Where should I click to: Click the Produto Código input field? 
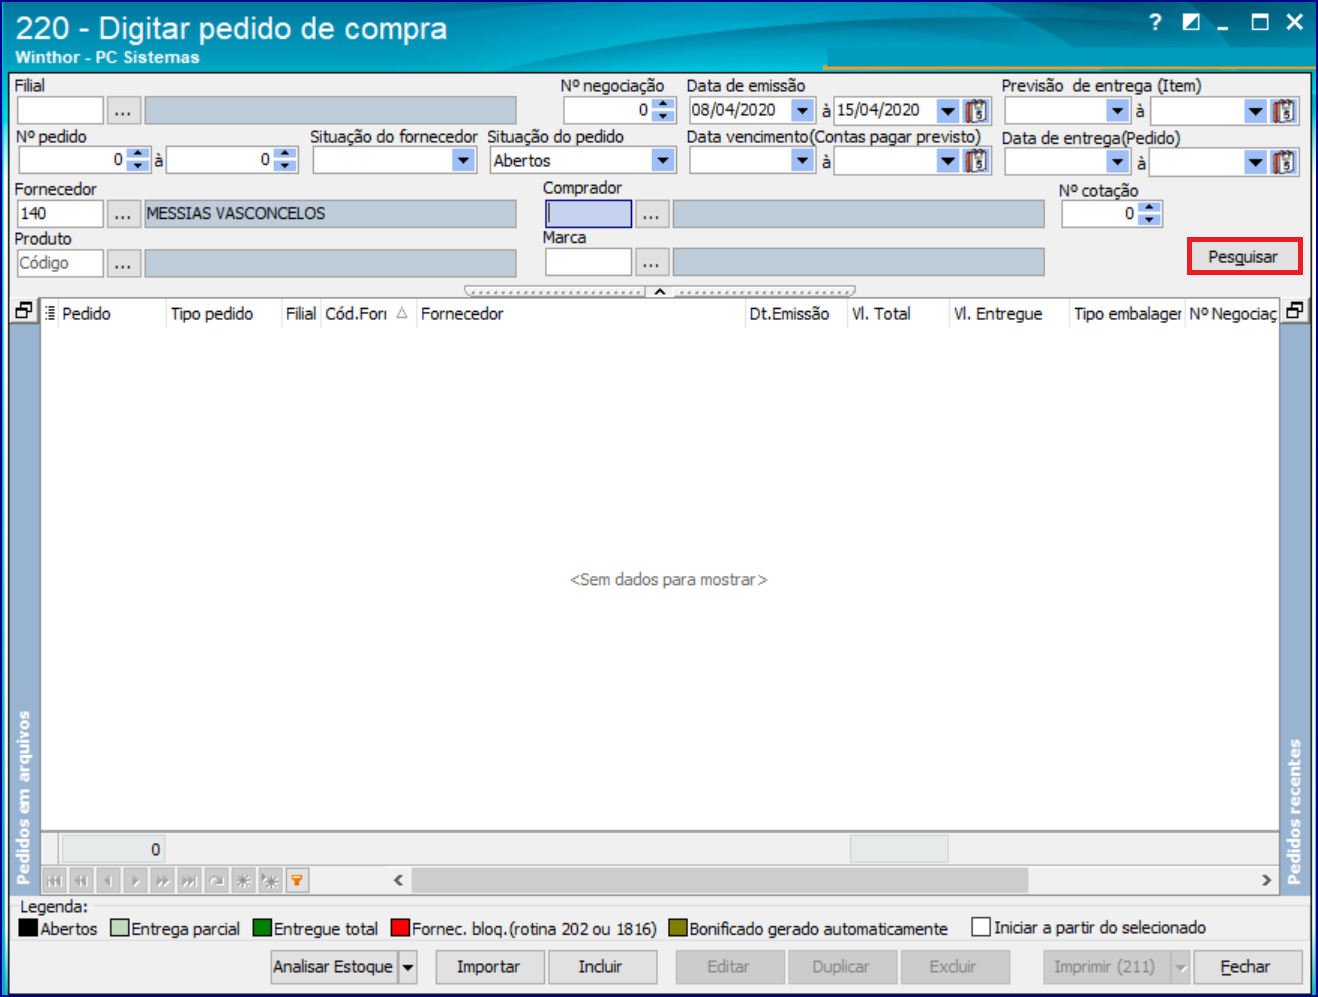(60, 263)
